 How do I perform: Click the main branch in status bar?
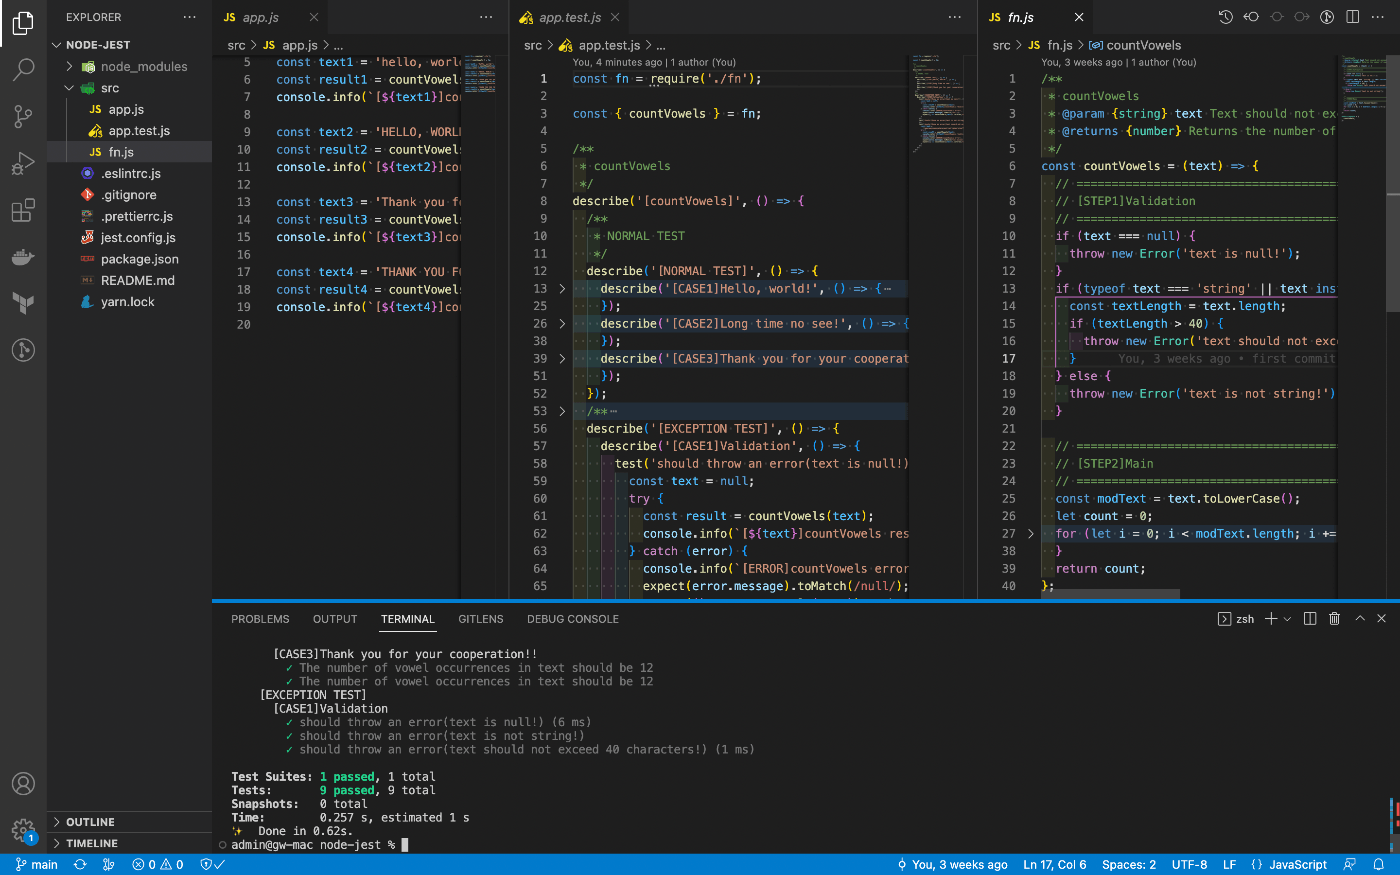pos(37,865)
